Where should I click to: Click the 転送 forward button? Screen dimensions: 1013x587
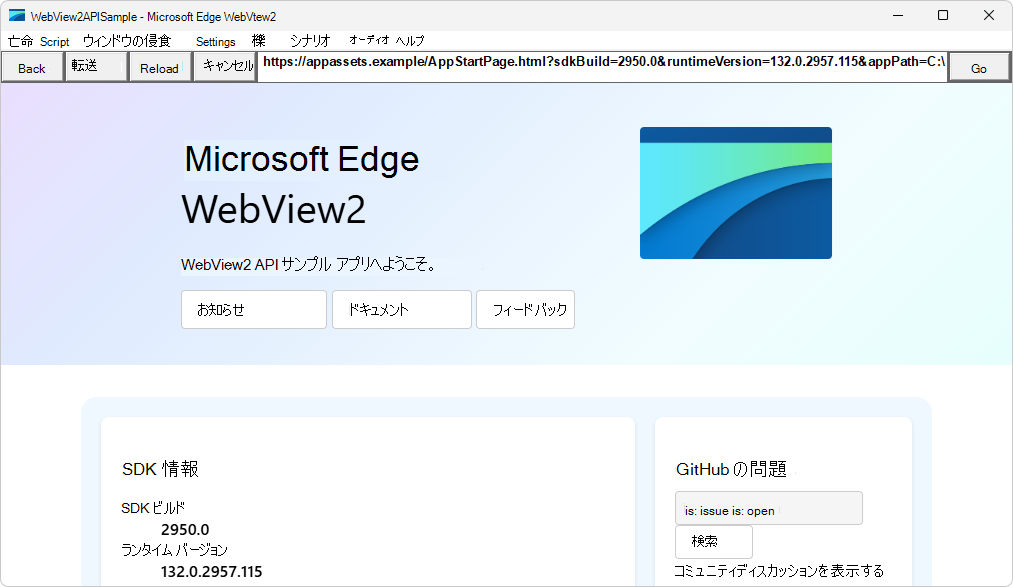tap(95, 66)
